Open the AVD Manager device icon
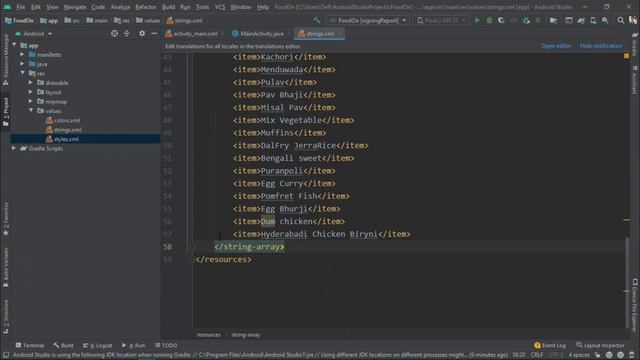This screenshot has height=360, width=640. pos(593,20)
